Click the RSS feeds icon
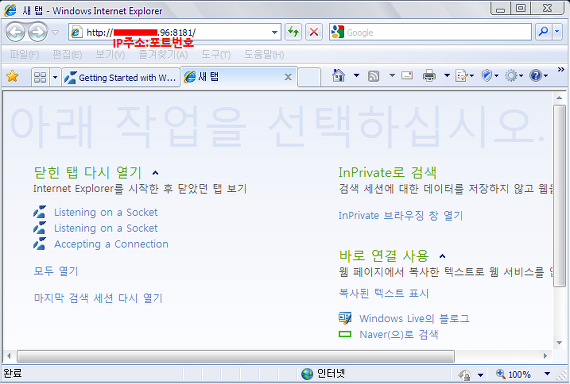The width and height of the screenshot is (570, 384). pos(373,76)
